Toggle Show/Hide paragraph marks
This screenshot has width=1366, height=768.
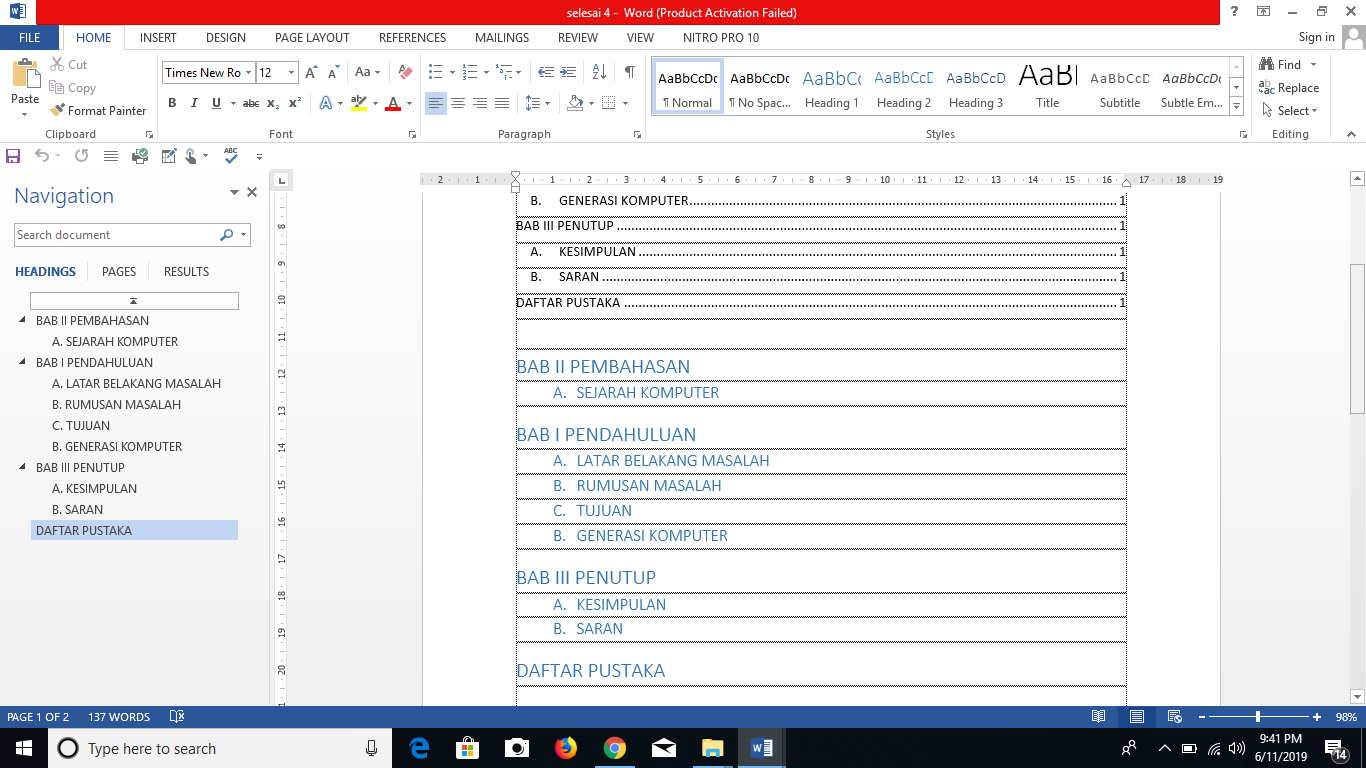[629, 72]
